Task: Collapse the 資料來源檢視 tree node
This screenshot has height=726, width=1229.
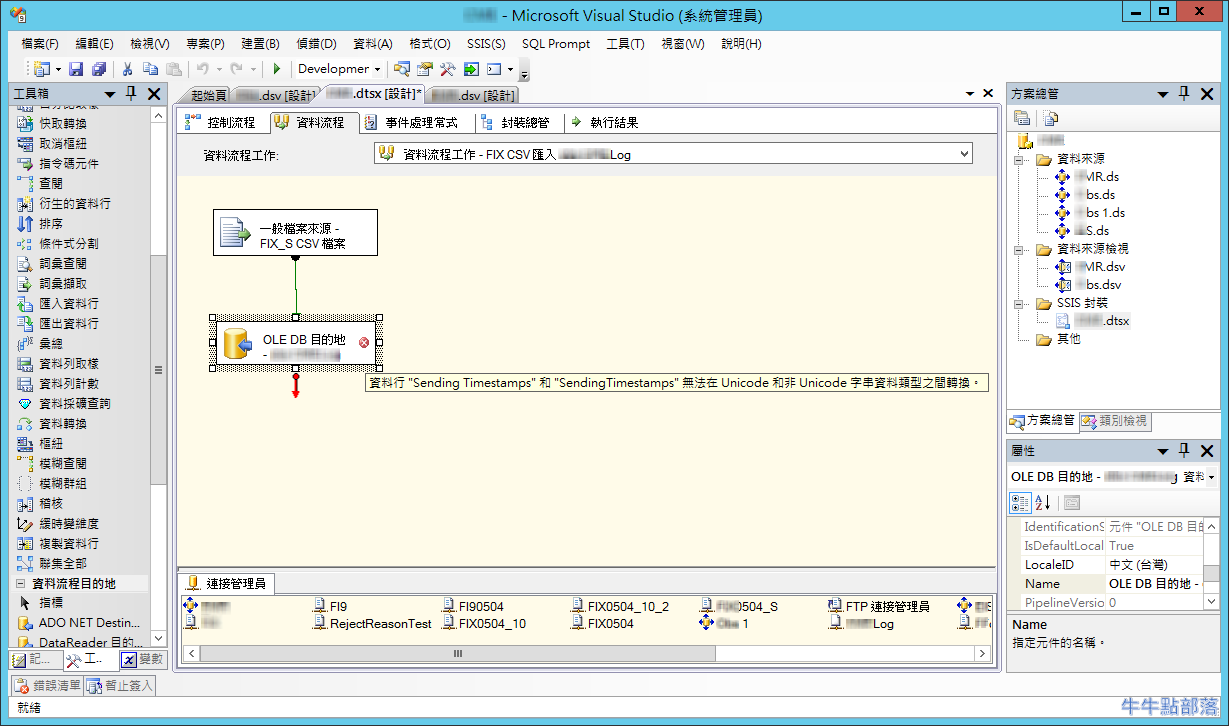Action: (1020, 249)
